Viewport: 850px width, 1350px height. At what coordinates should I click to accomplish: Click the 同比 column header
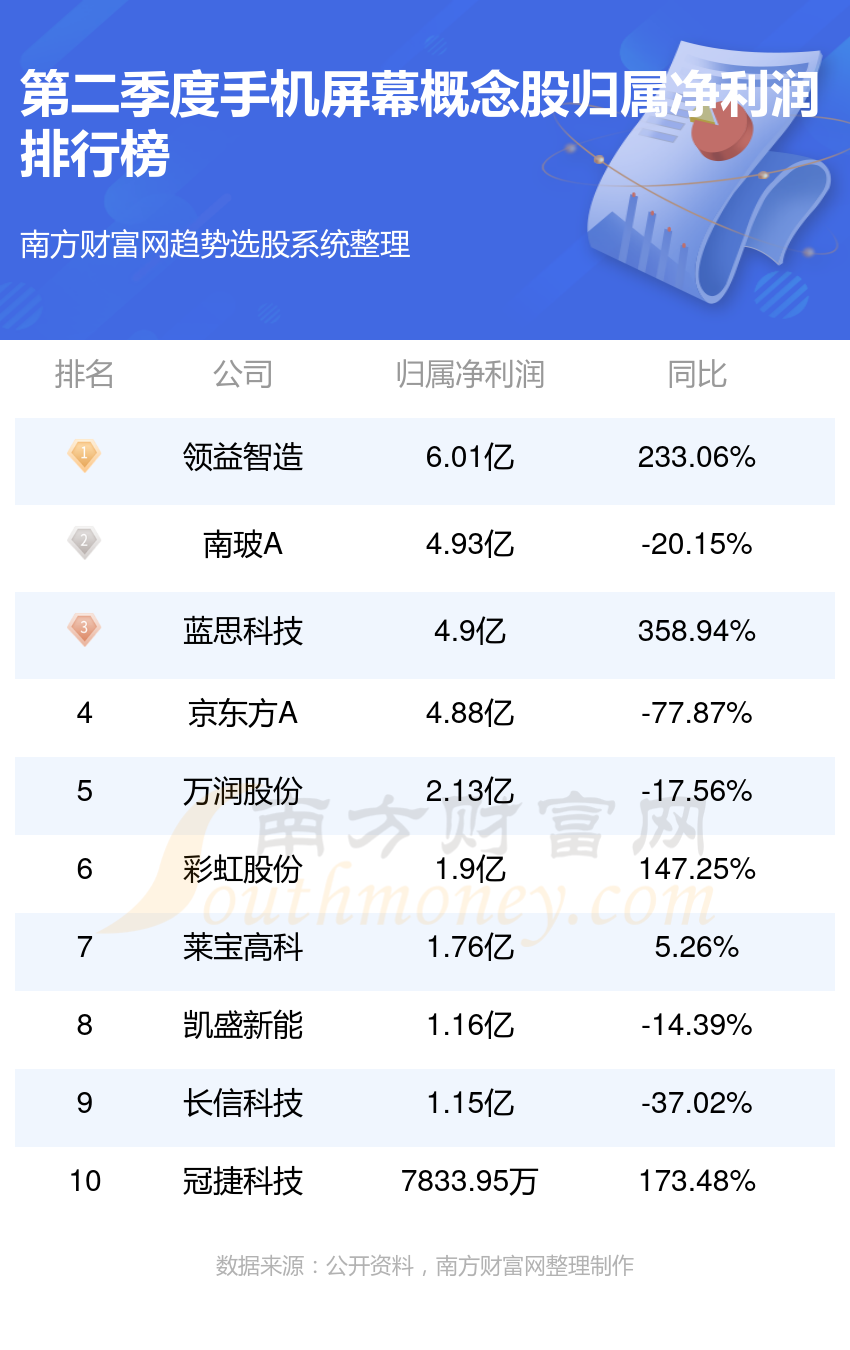click(x=697, y=375)
